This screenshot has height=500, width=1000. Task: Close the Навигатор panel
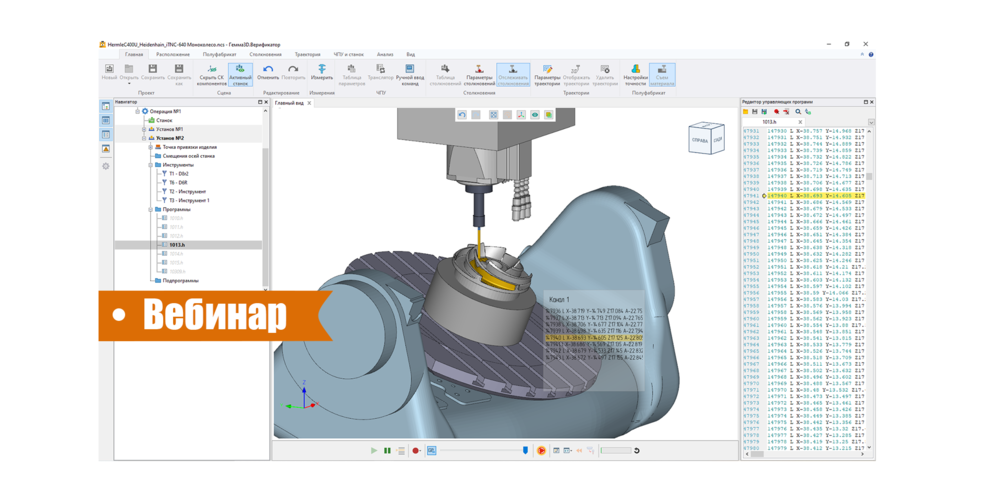[x=267, y=102]
